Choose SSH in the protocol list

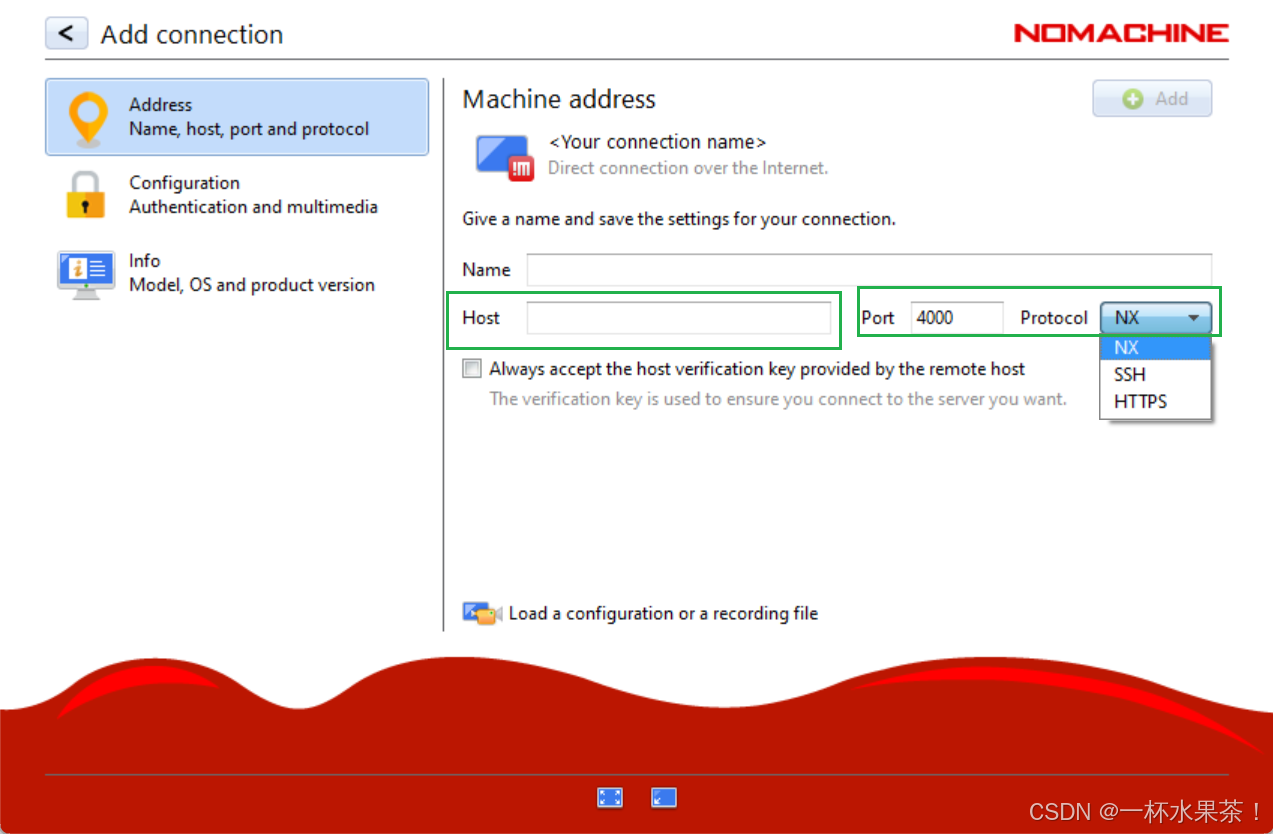coord(1155,375)
